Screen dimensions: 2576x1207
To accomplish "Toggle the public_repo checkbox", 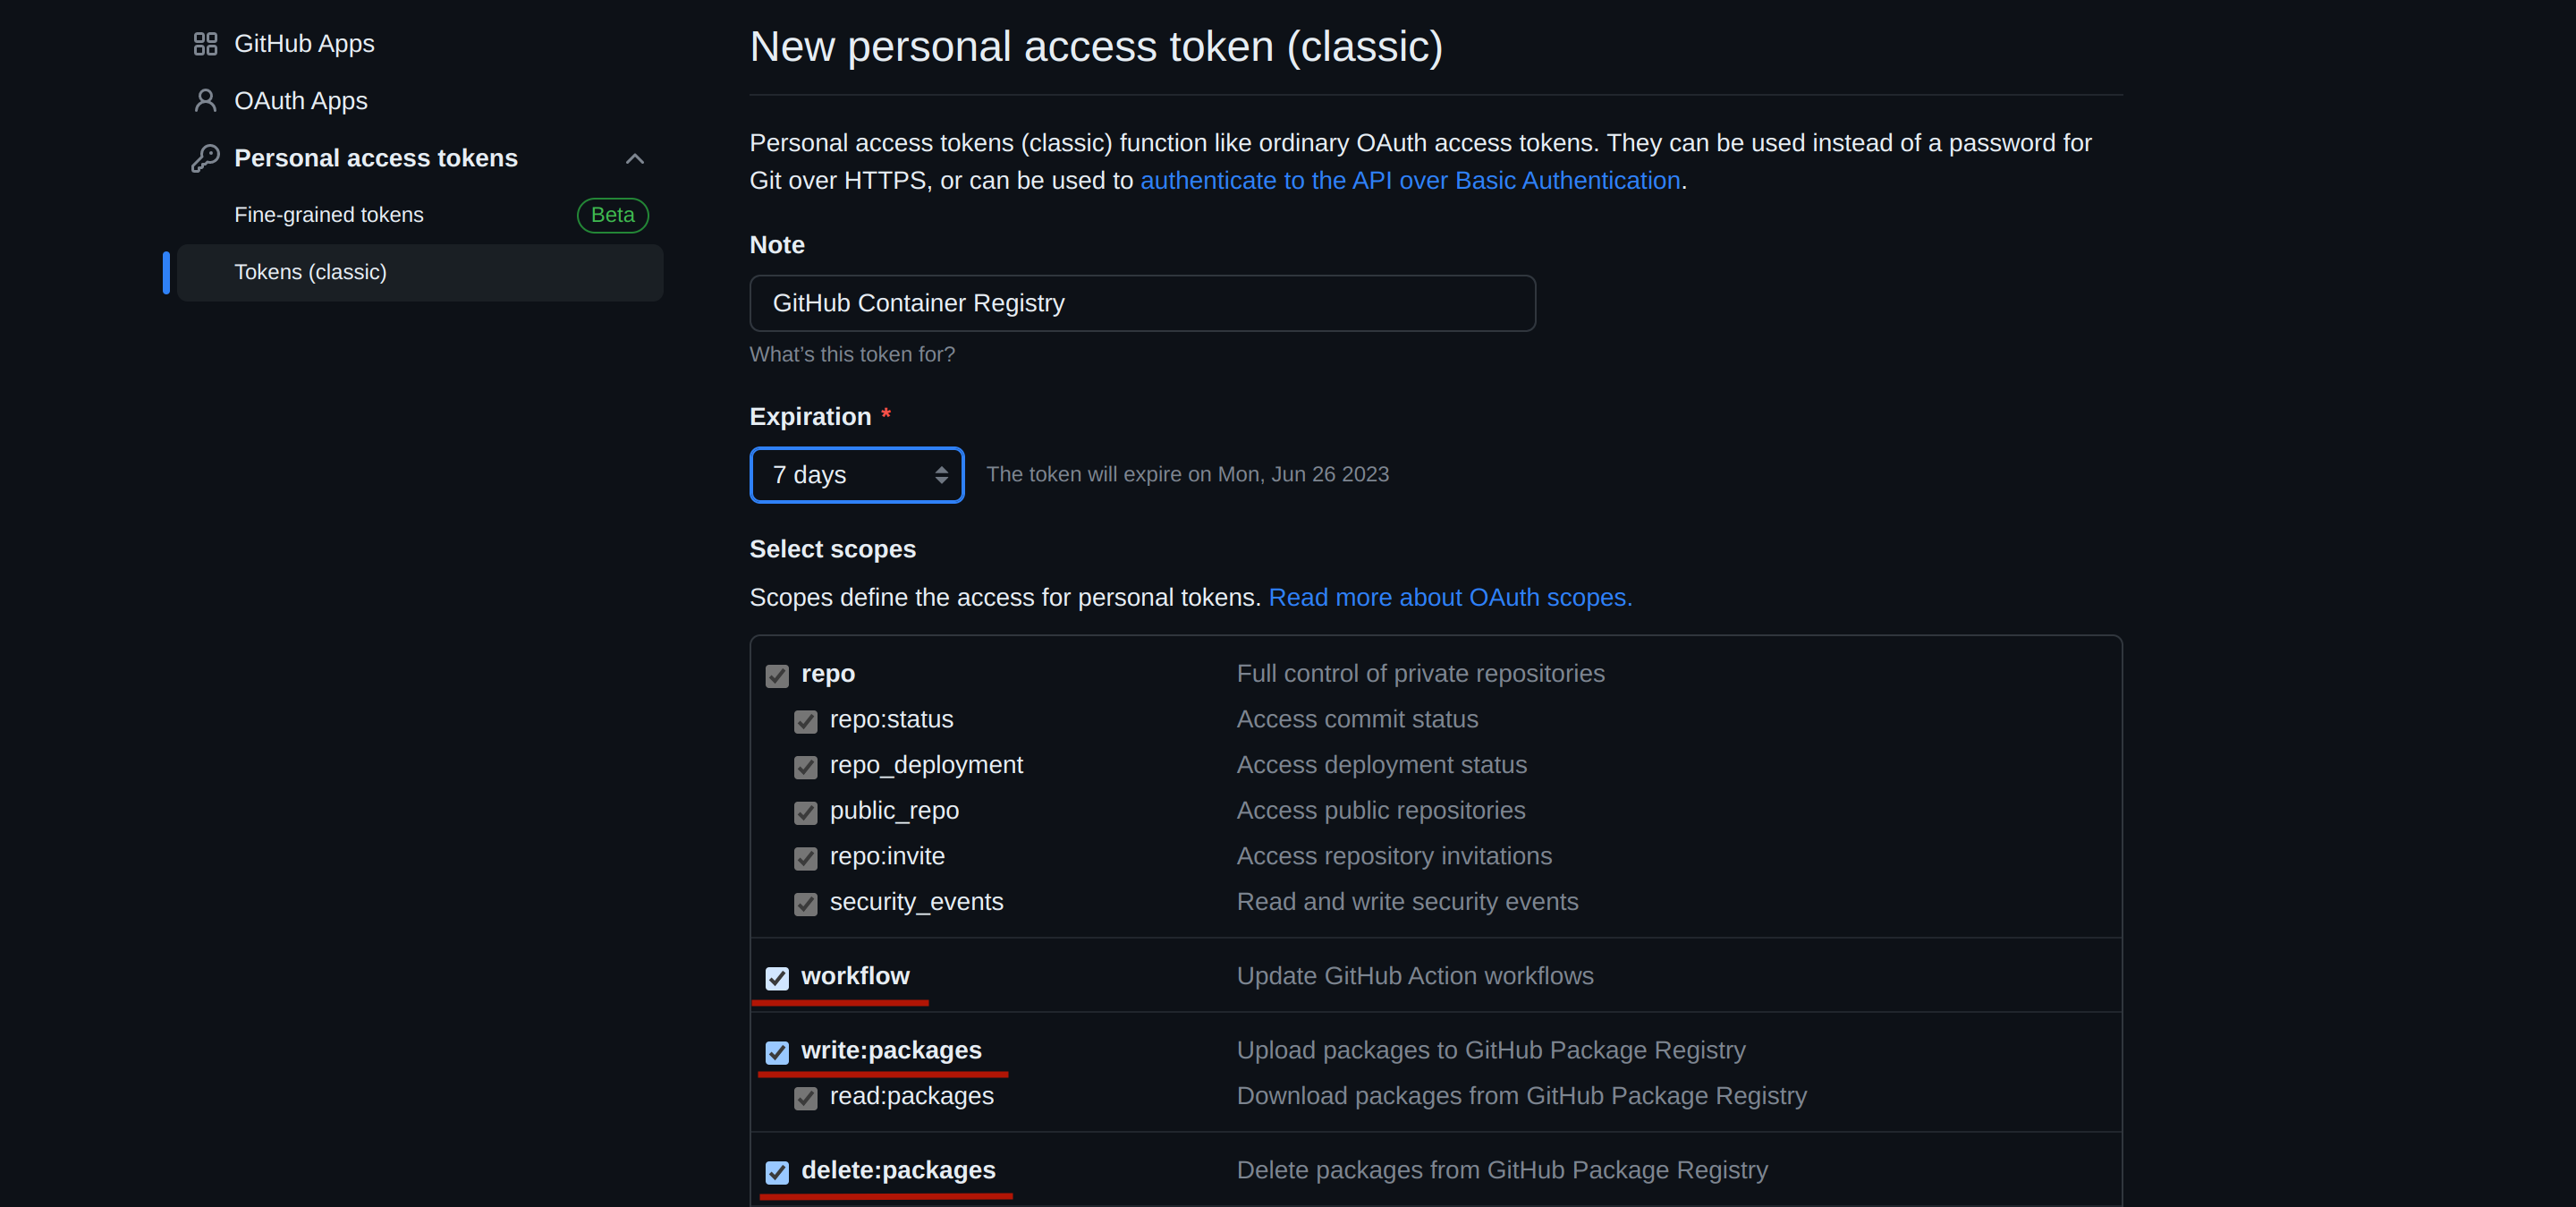I will point(805,813).
